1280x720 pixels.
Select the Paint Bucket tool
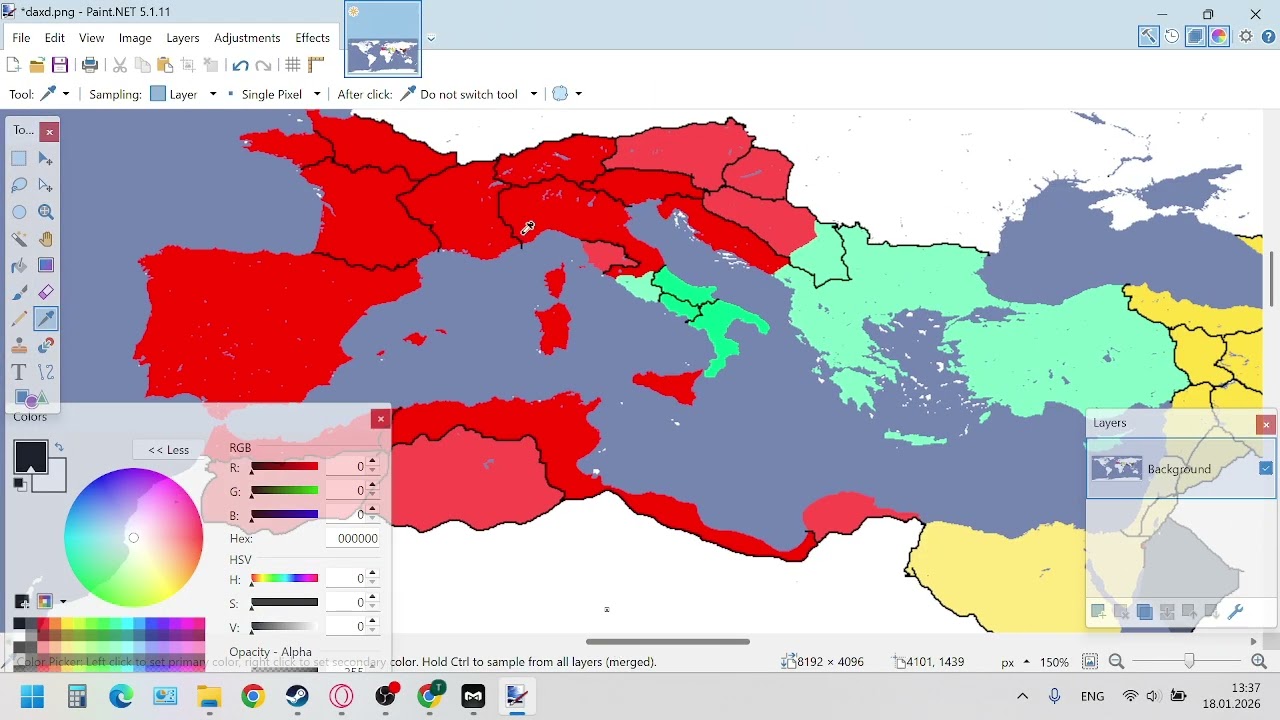[x=19, y=266]
